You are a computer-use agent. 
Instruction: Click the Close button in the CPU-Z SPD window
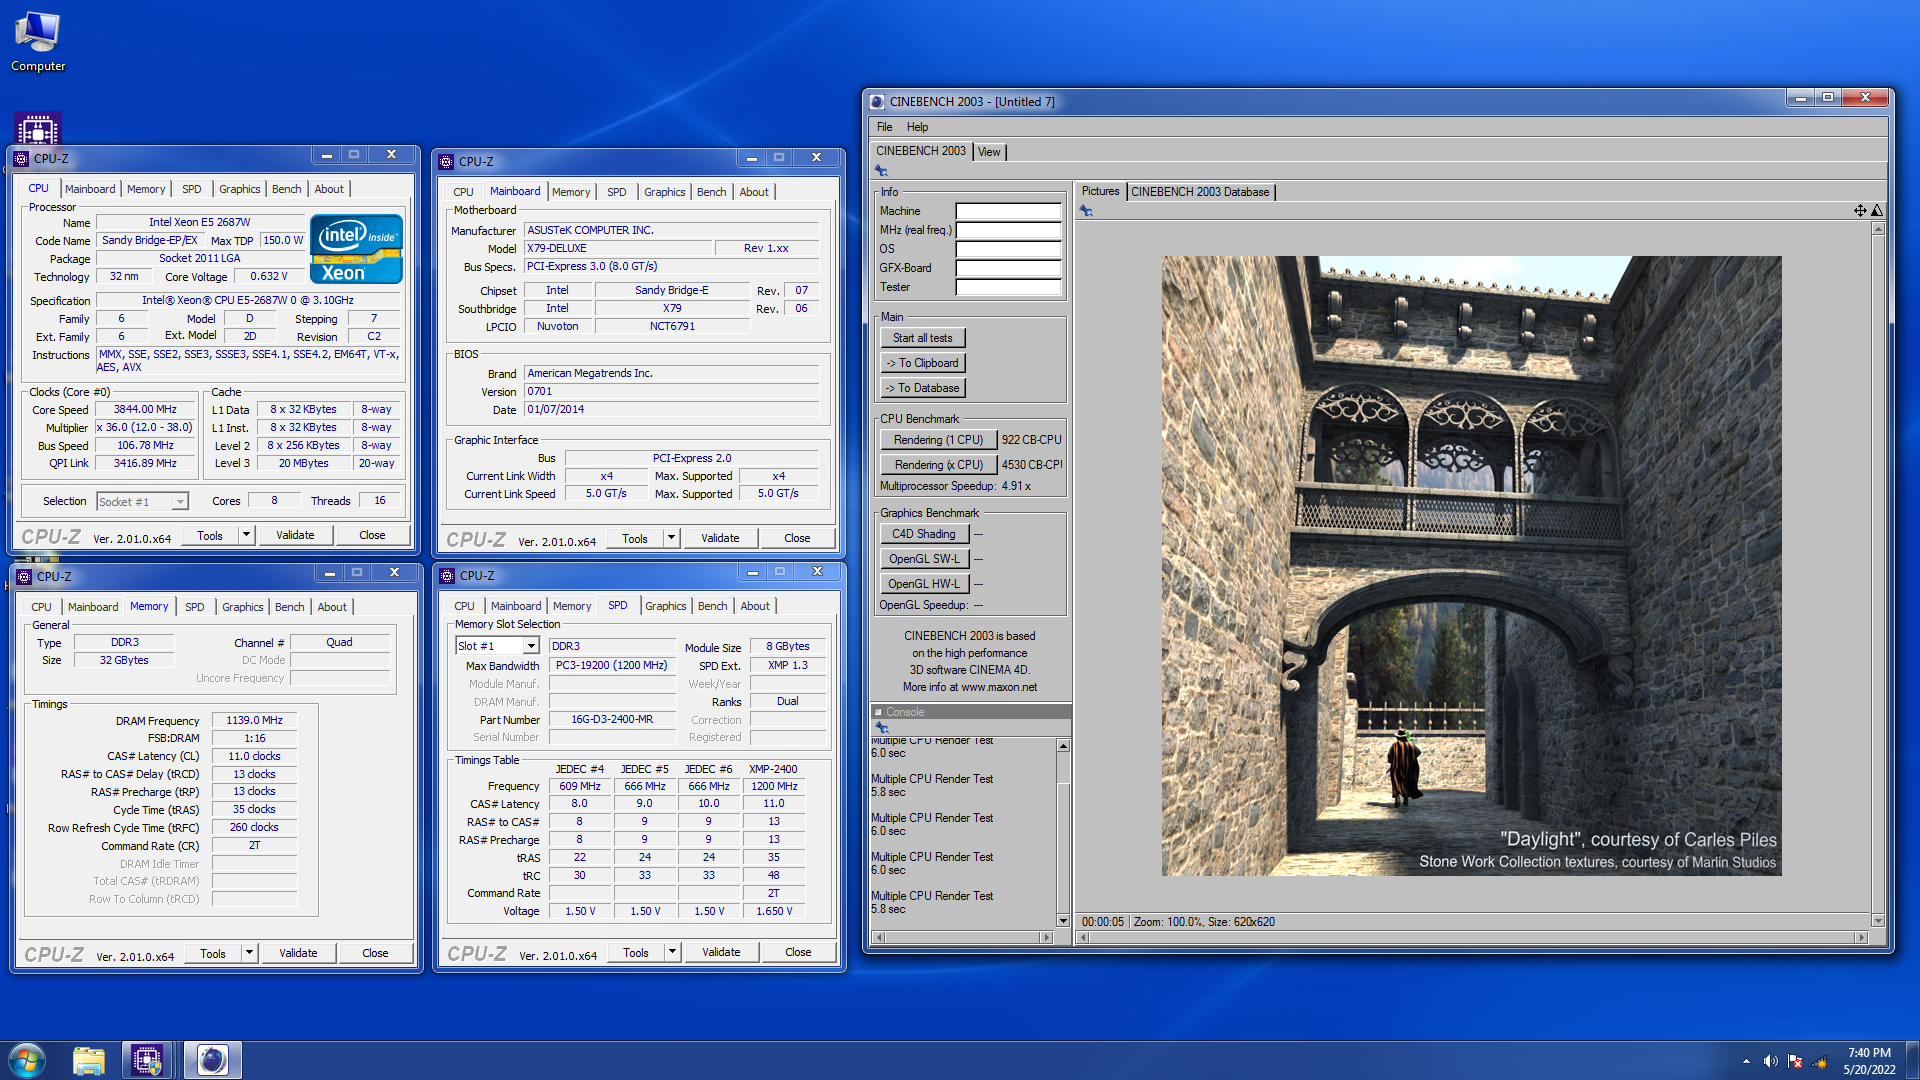point(798,952)
